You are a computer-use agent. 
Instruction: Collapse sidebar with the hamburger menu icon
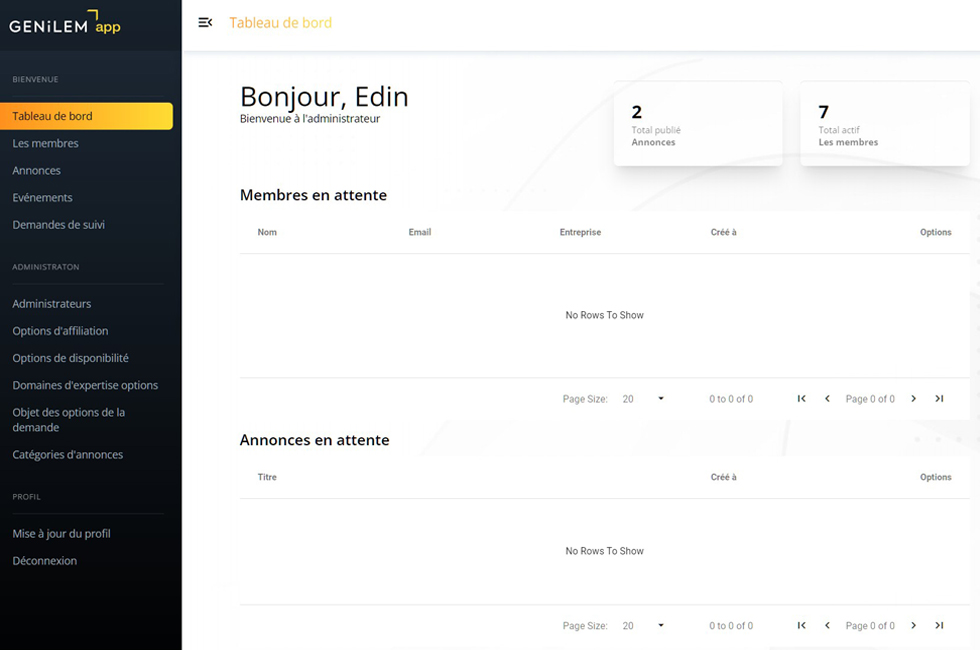coord(205,22)
